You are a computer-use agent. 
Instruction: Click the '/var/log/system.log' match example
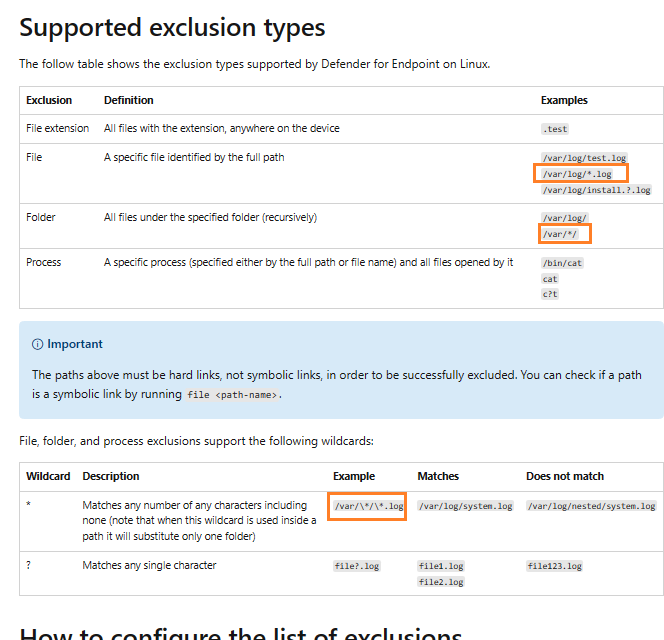click(465, 506)
